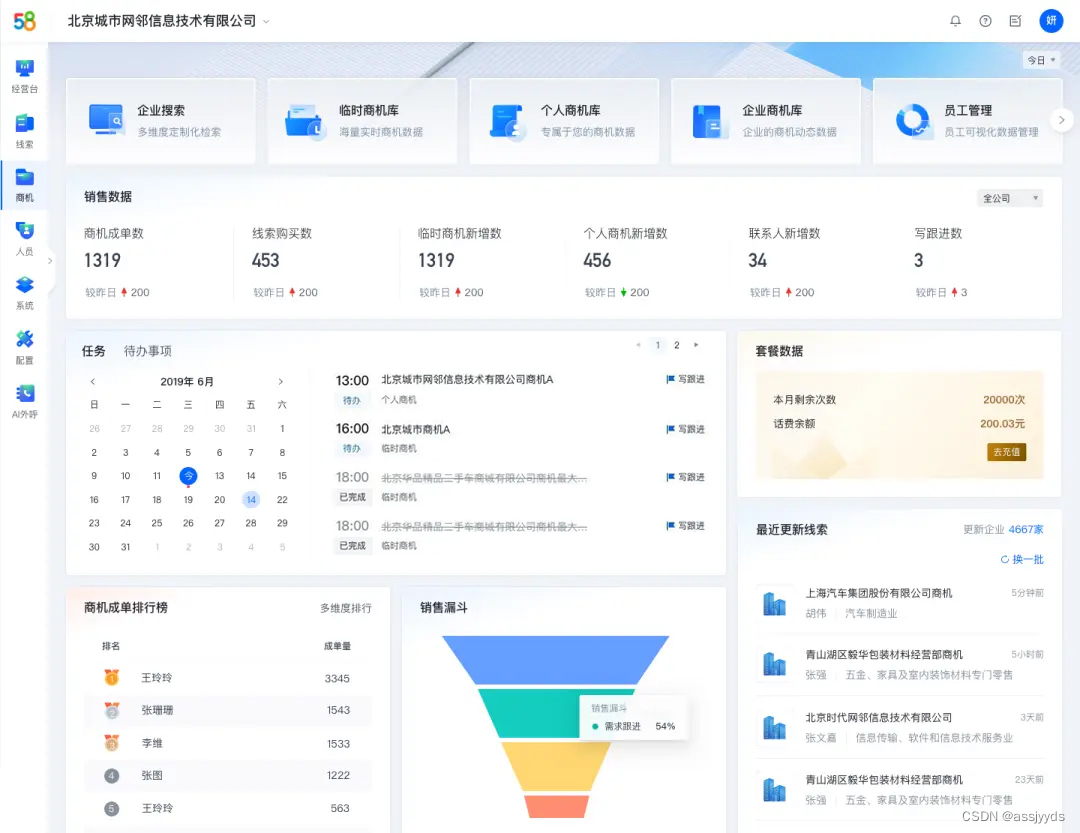Click the yellow funnel segment
Viewport: 1080px width, 833px height.
coord(555,766)
